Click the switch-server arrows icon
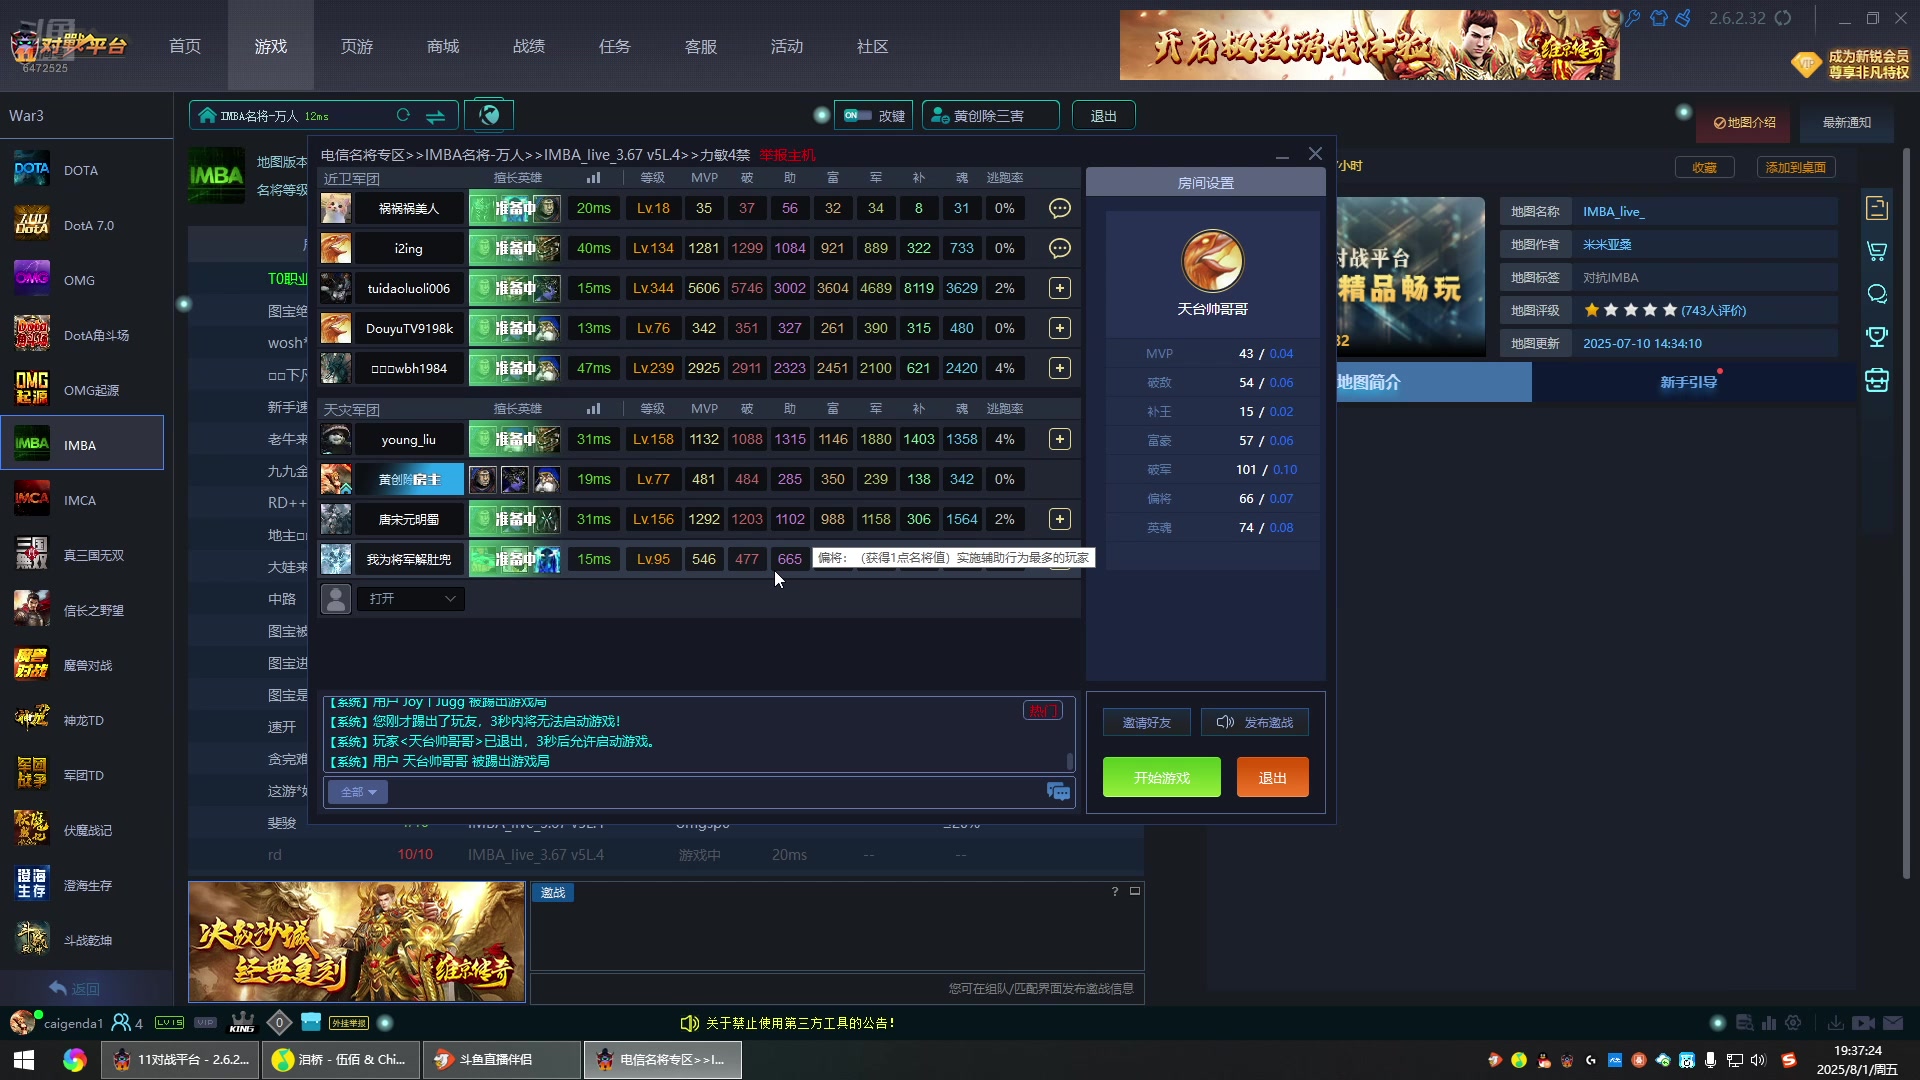 click(435, 116)
